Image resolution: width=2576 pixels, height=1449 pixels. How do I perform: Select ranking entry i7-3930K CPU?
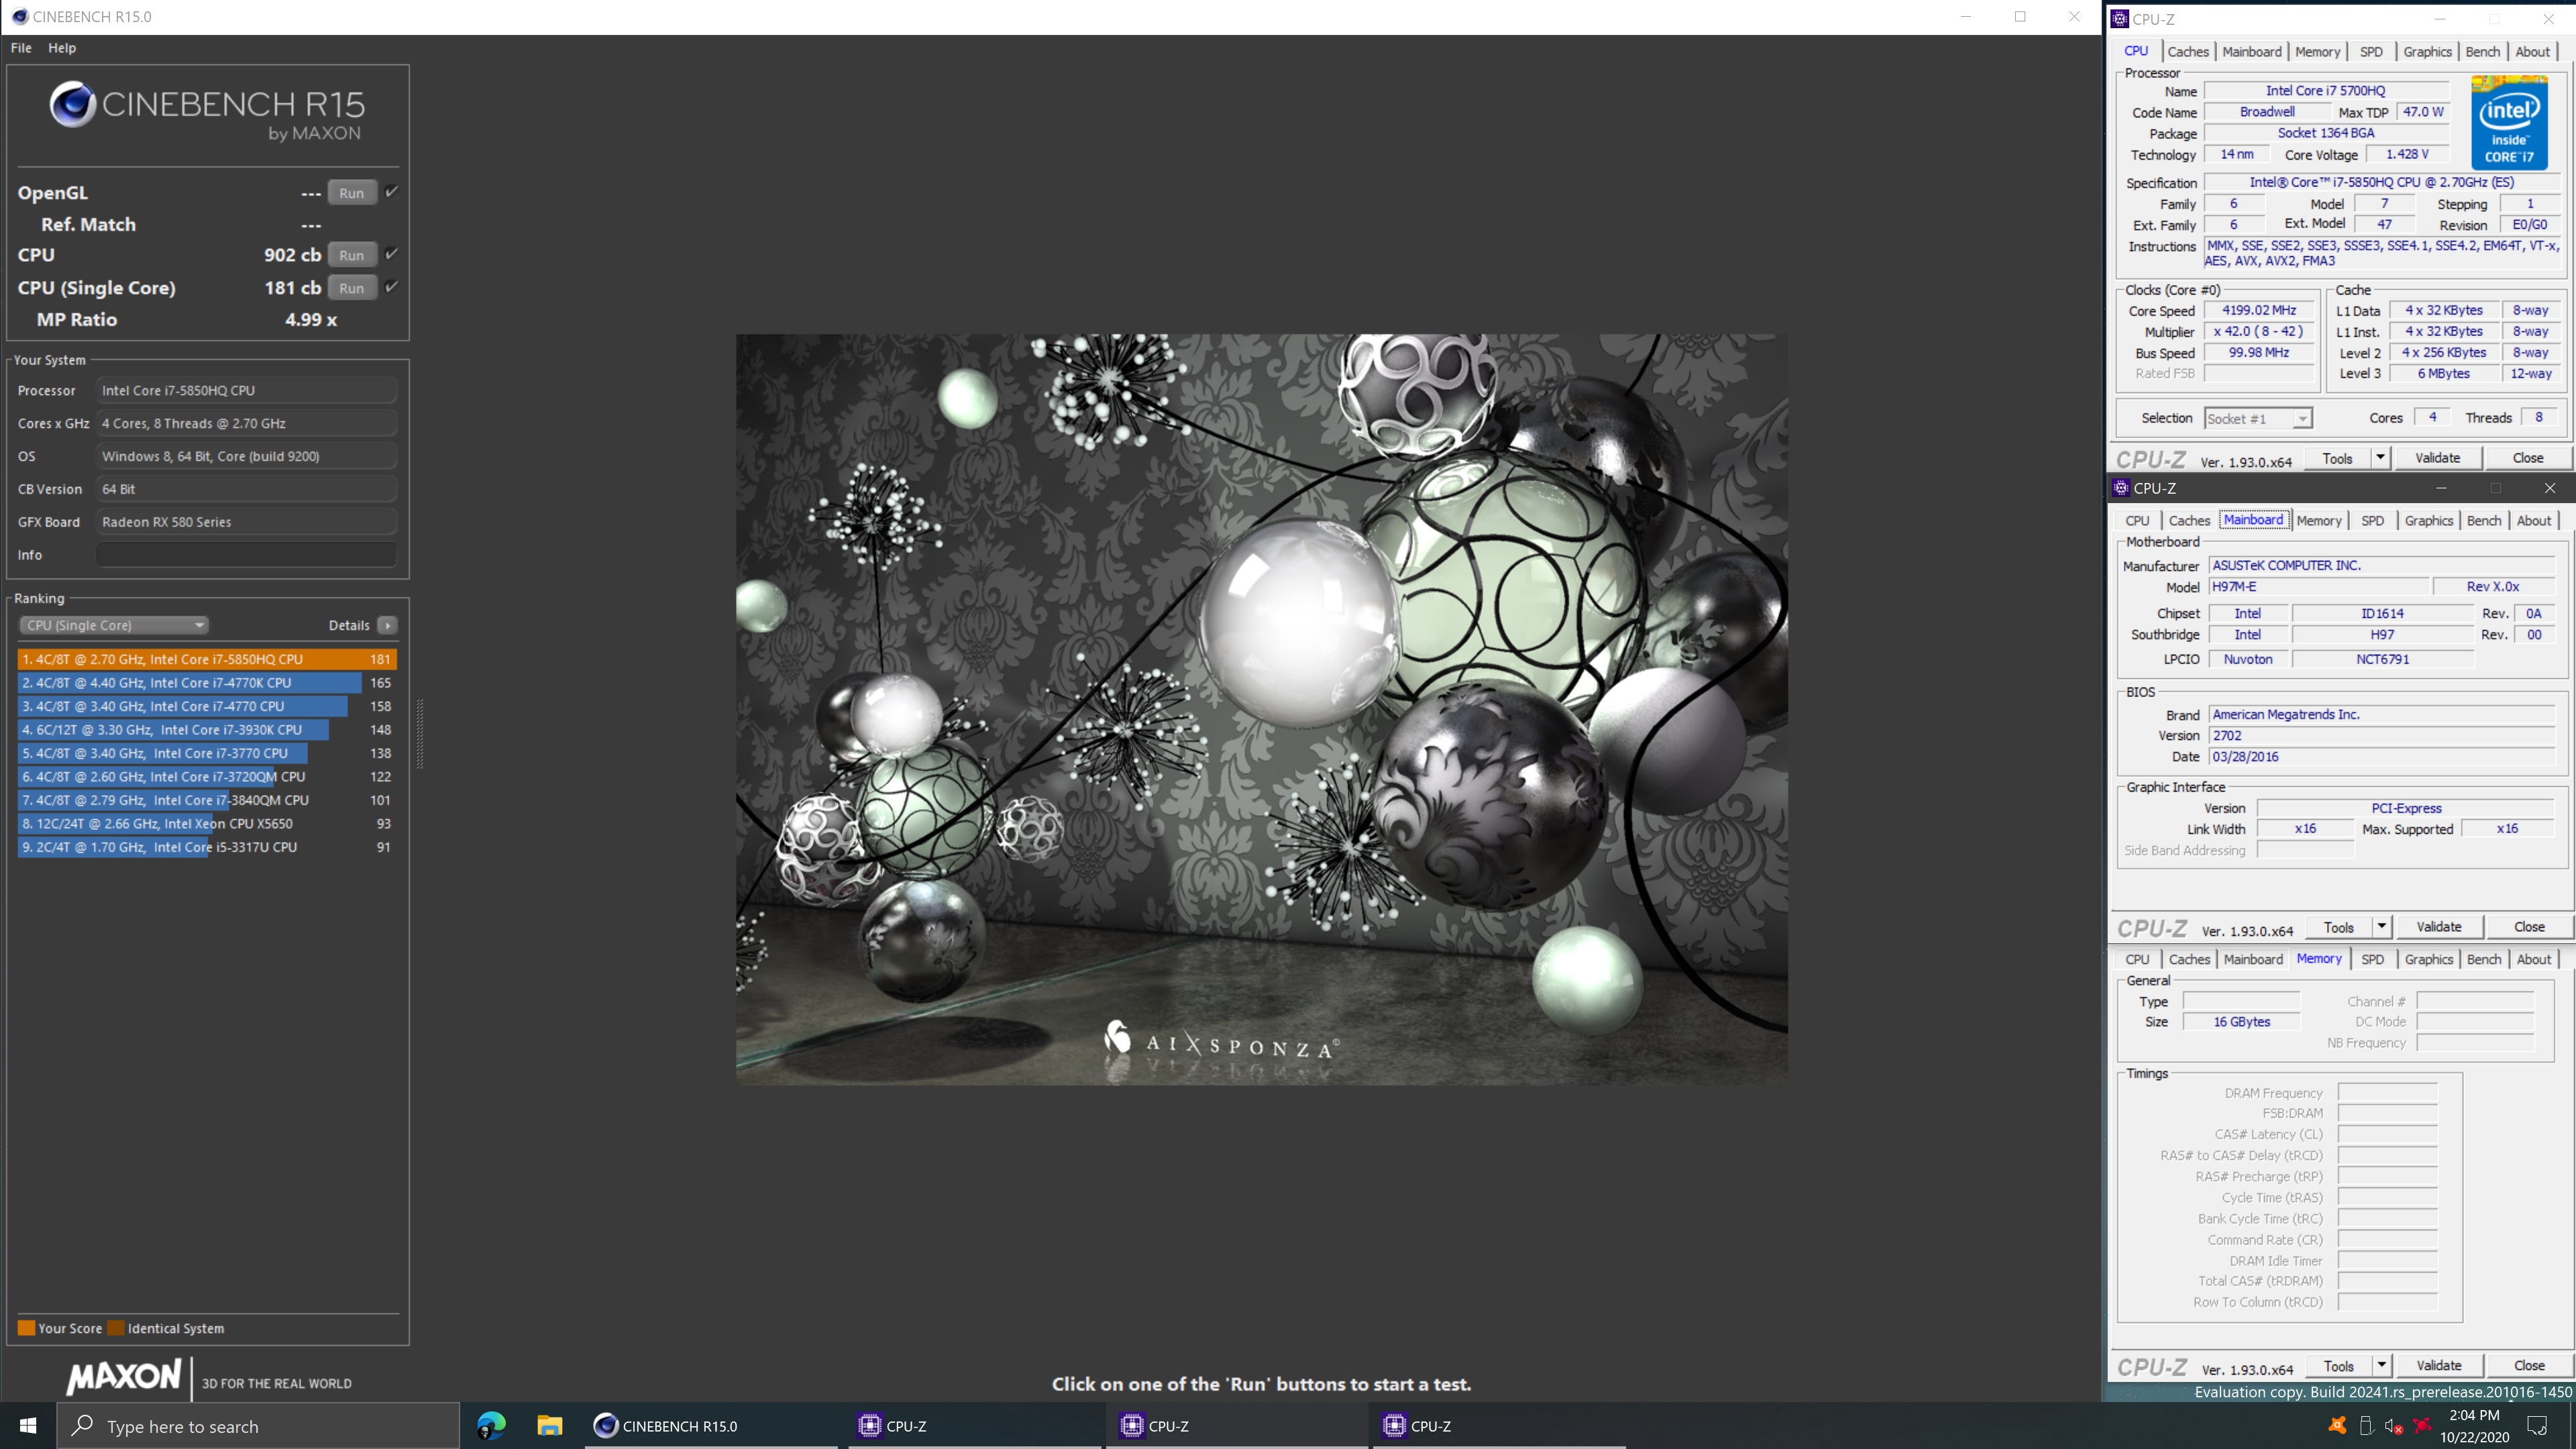click(207, 730)
